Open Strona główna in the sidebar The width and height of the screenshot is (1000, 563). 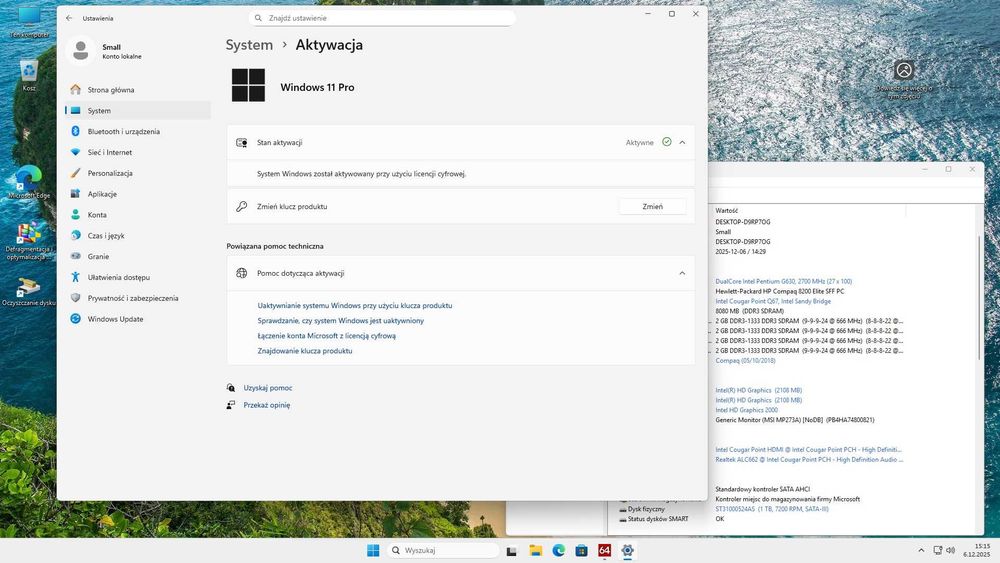pos(137,90)
